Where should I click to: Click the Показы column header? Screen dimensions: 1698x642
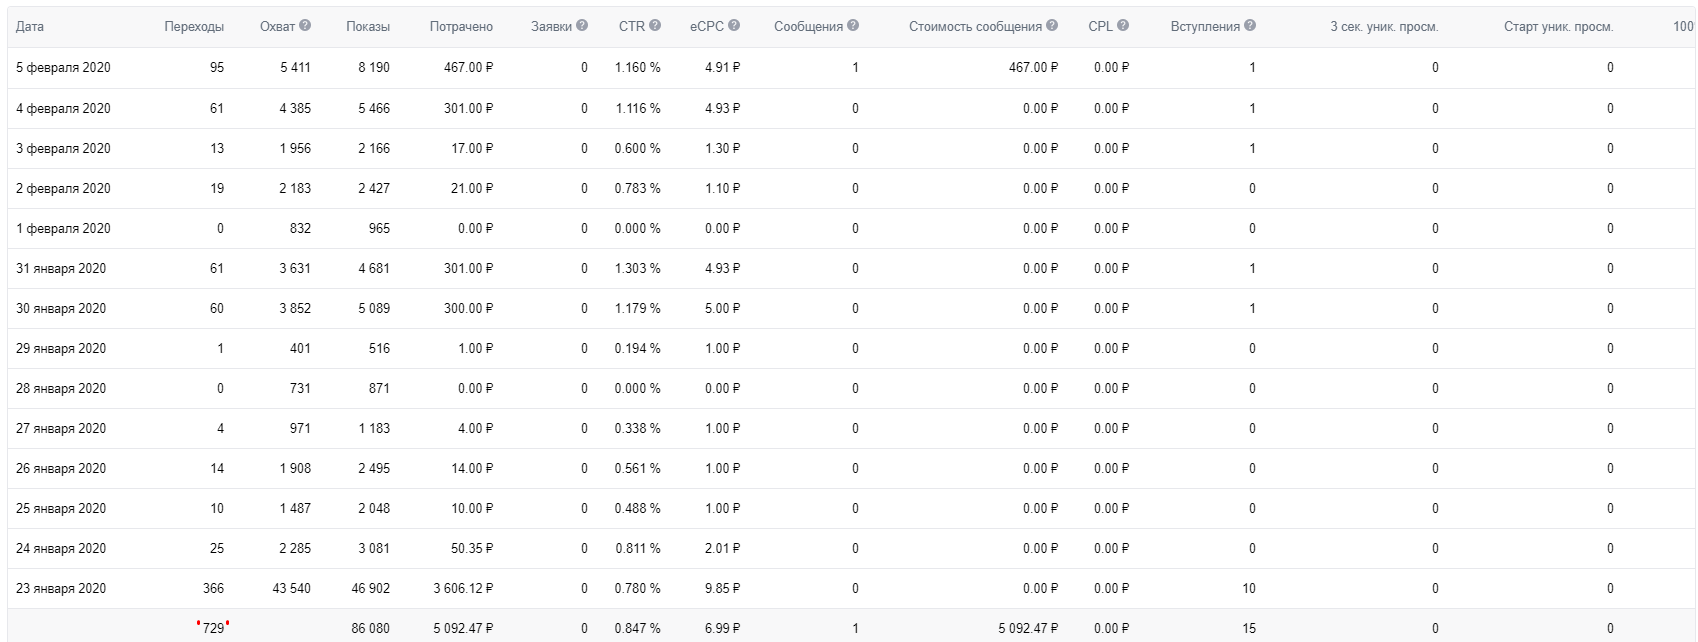coord(368,27)
